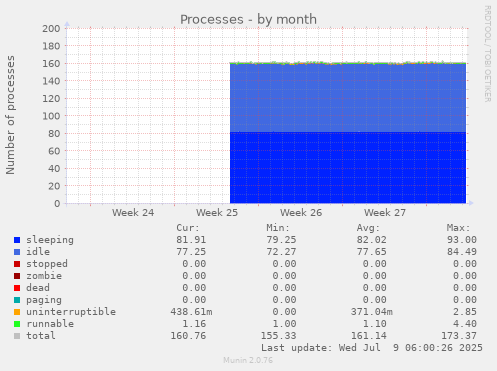Click the uninterruptible legend color swatch

click(17, 312)
